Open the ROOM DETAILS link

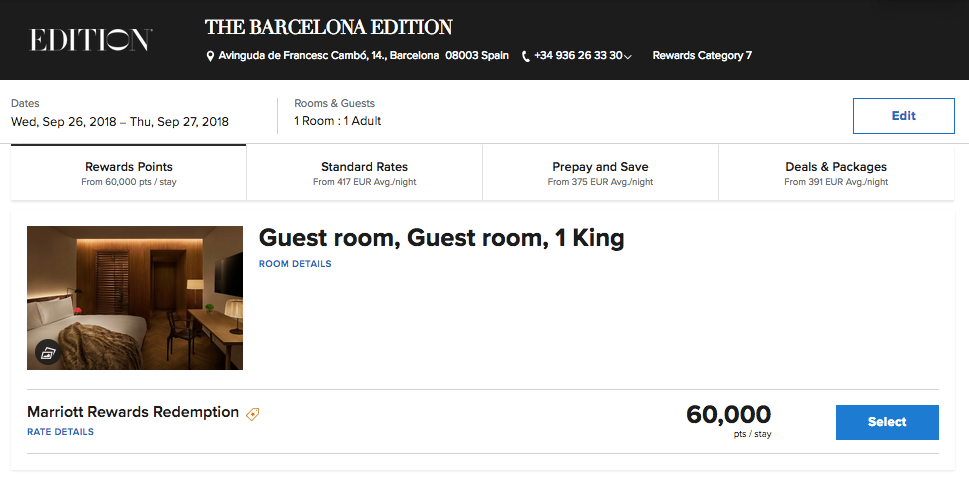(x=295, y=264)
